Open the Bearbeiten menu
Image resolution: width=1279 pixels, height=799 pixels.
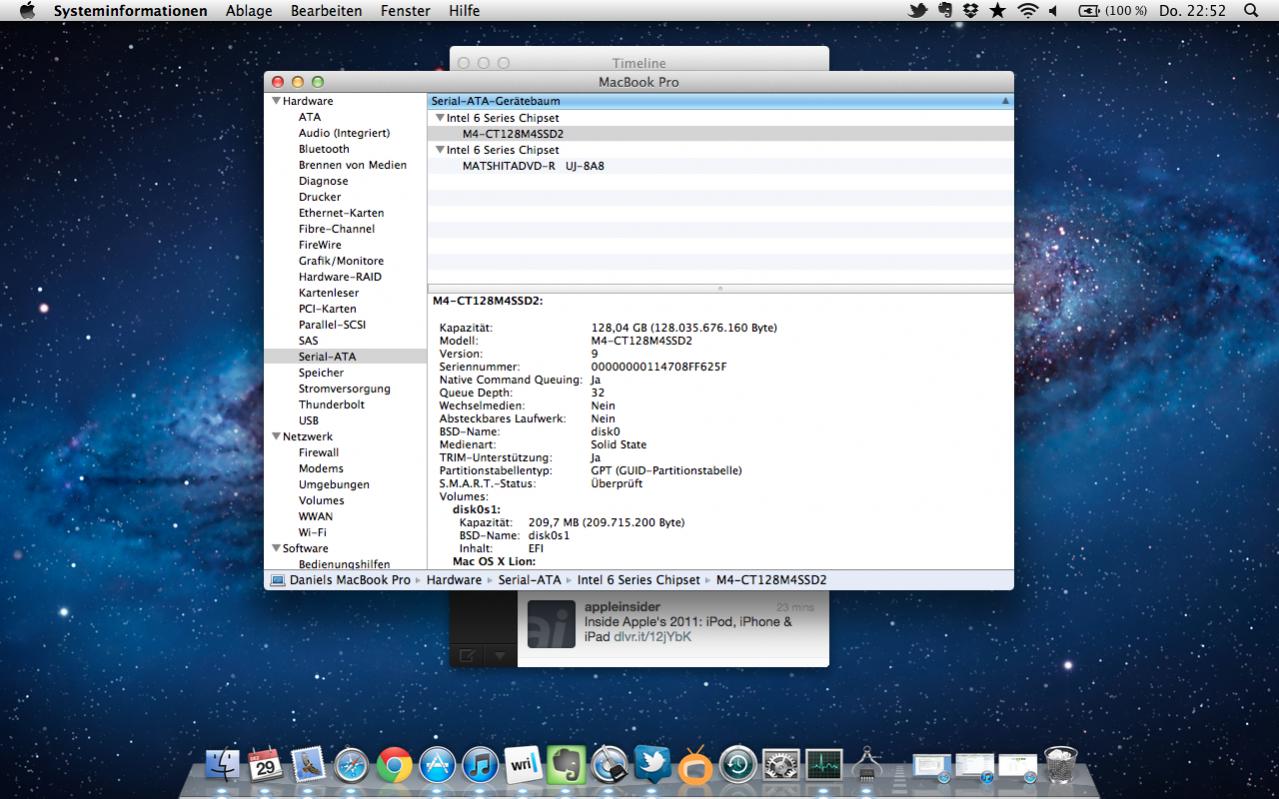(x=326, y=11)
